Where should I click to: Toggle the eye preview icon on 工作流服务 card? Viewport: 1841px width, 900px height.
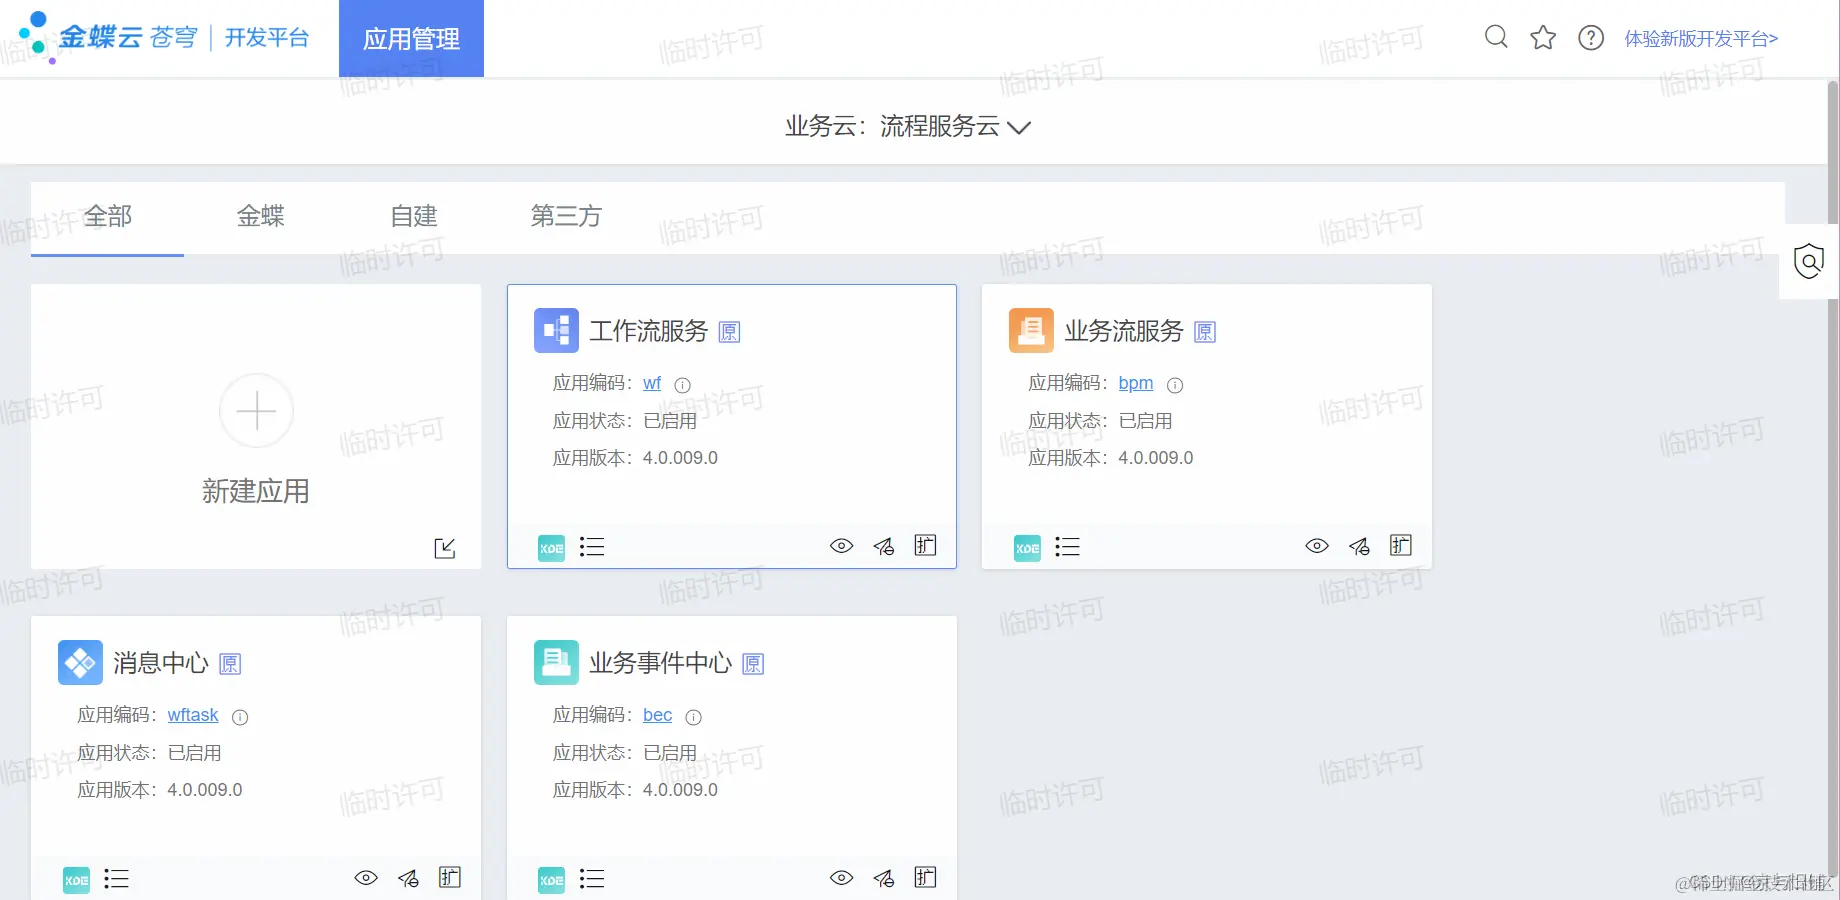pos(842,546)
